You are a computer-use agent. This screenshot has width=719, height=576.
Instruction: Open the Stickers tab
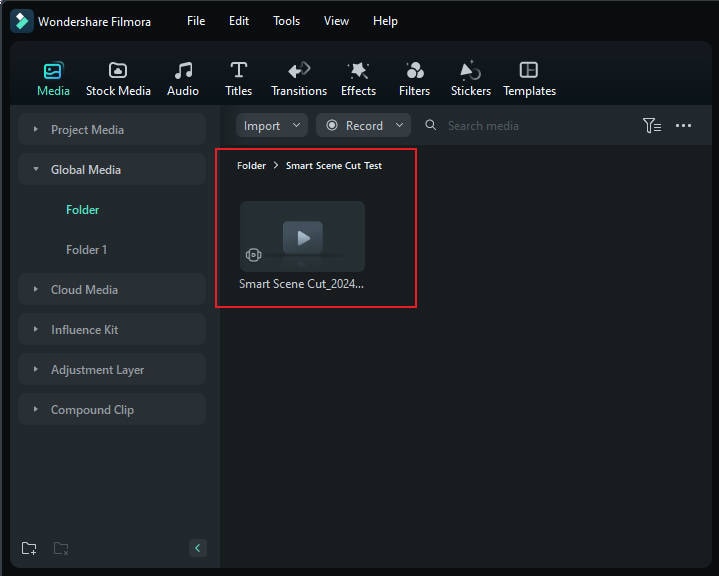tap(470, 79)
